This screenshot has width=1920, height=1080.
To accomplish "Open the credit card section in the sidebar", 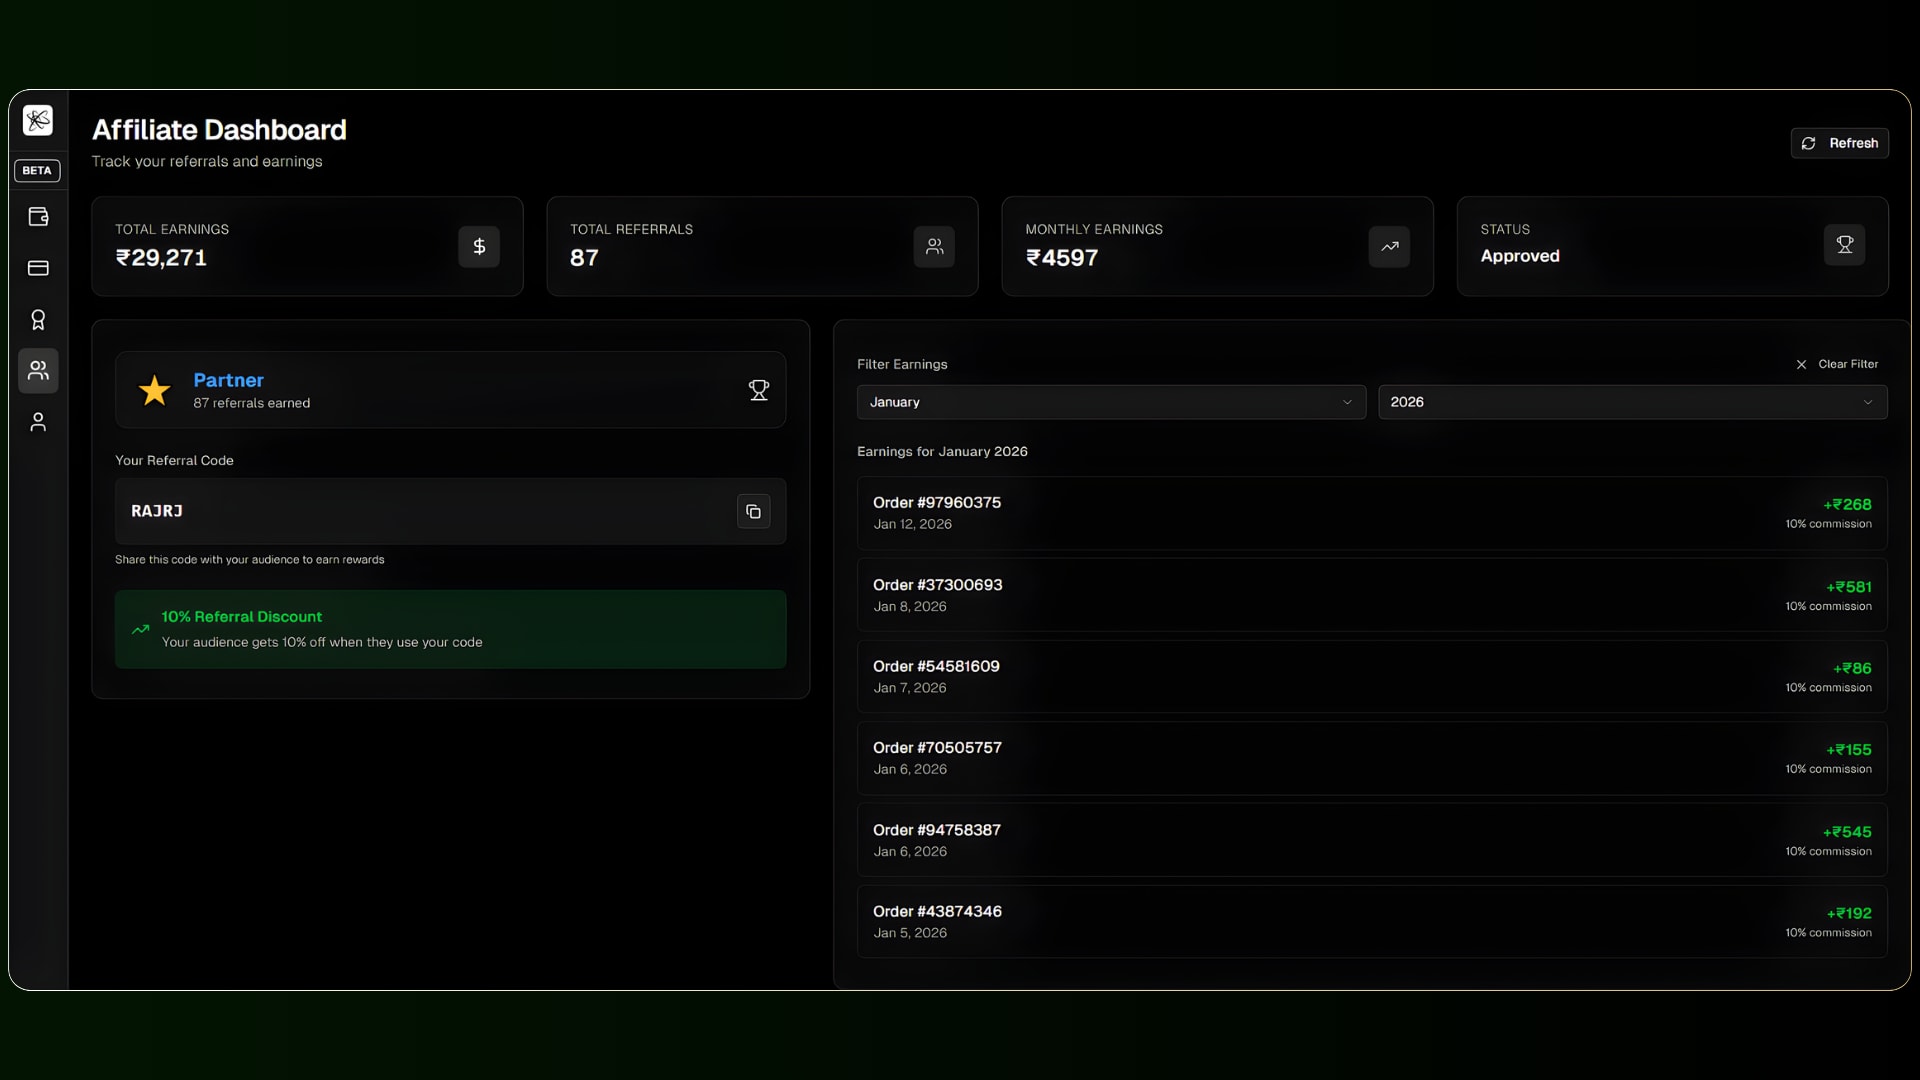I will pyautogui.click(x=38, y=268).
